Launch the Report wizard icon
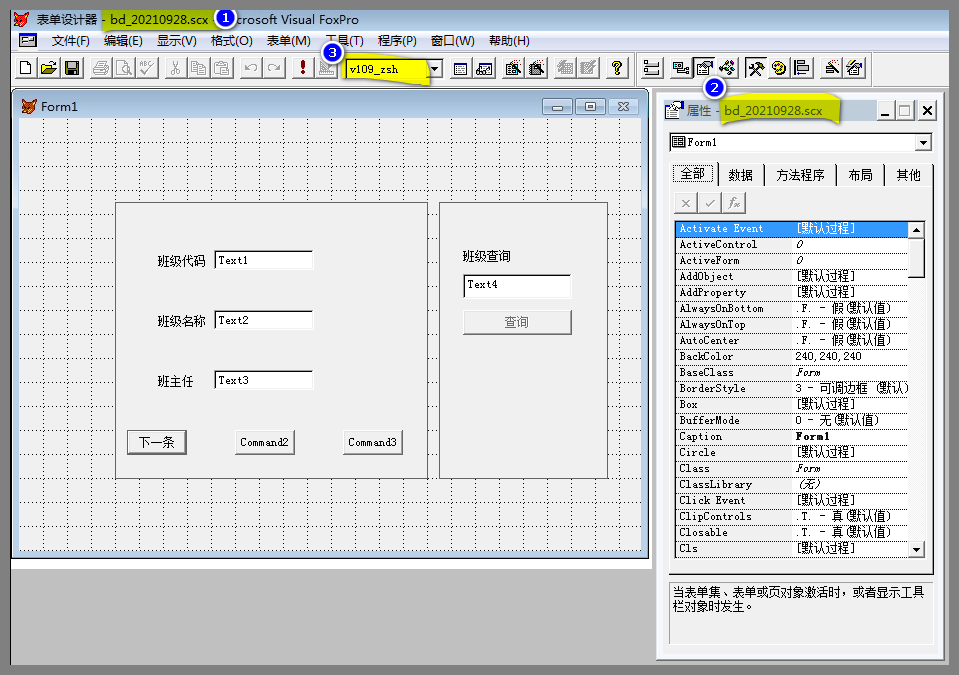The height and width of the screenshot is (675, 959). [536, 68]
